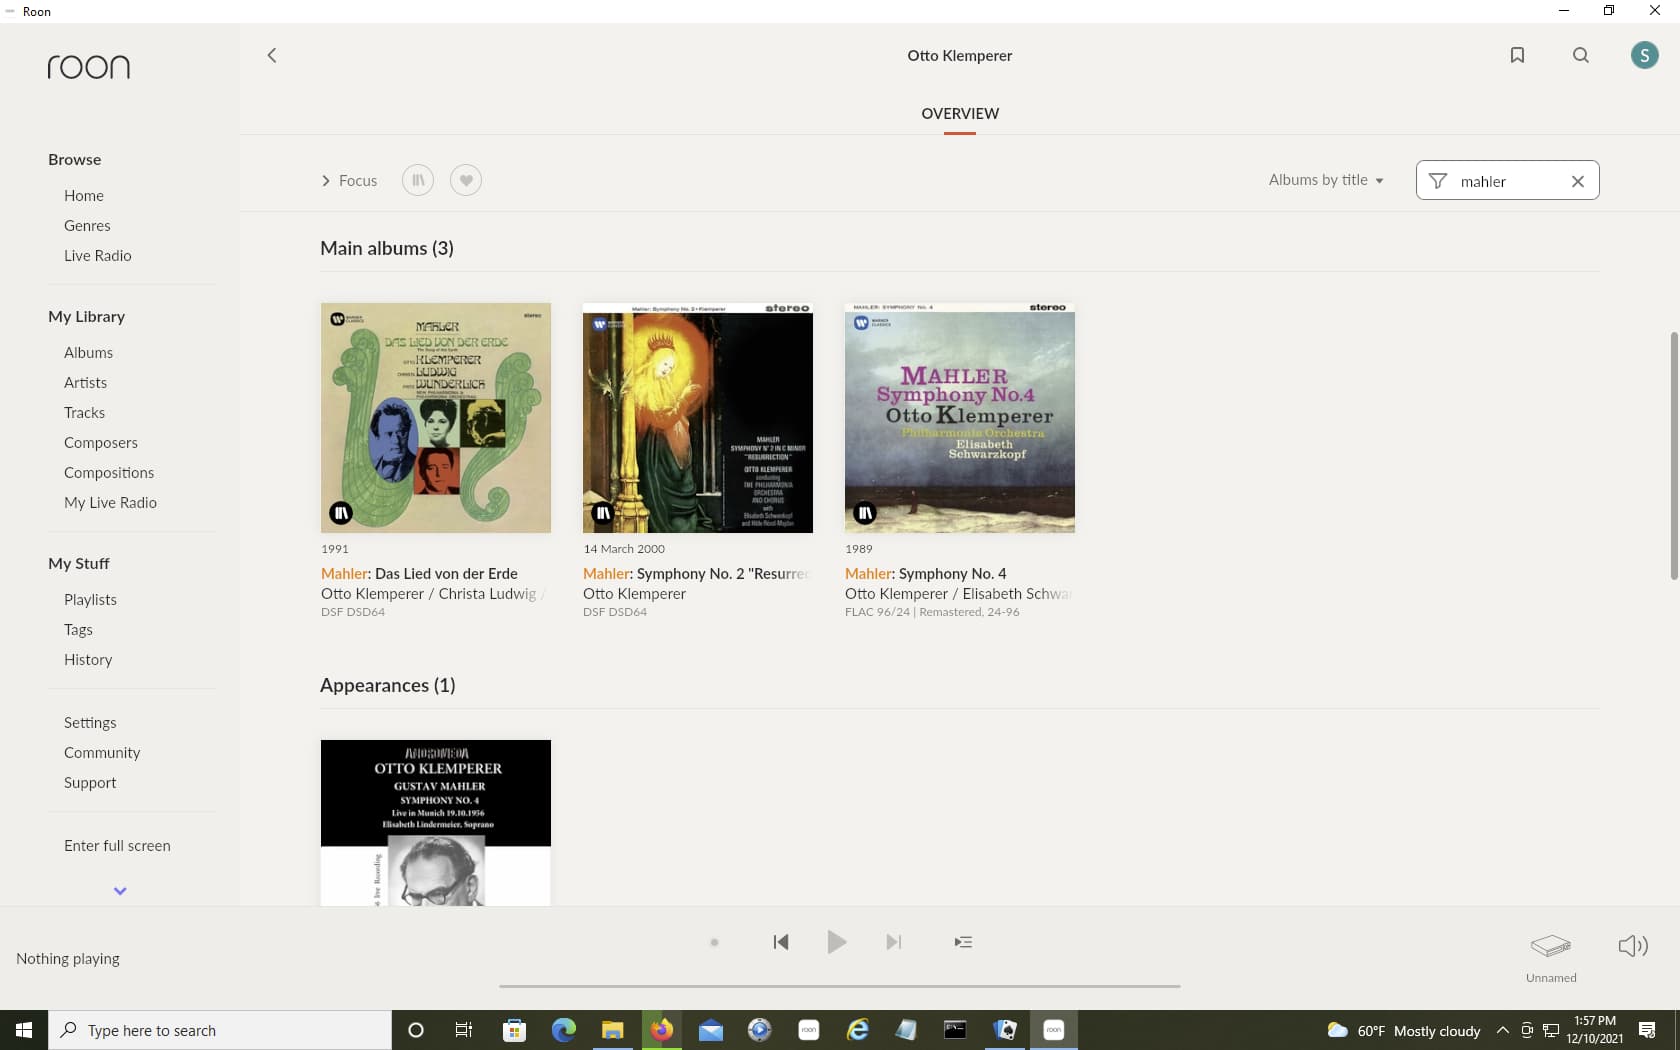The width and height of the screenshot is (1680, 1050).
Task: Click the roon logo
Action: pos(89,67)
